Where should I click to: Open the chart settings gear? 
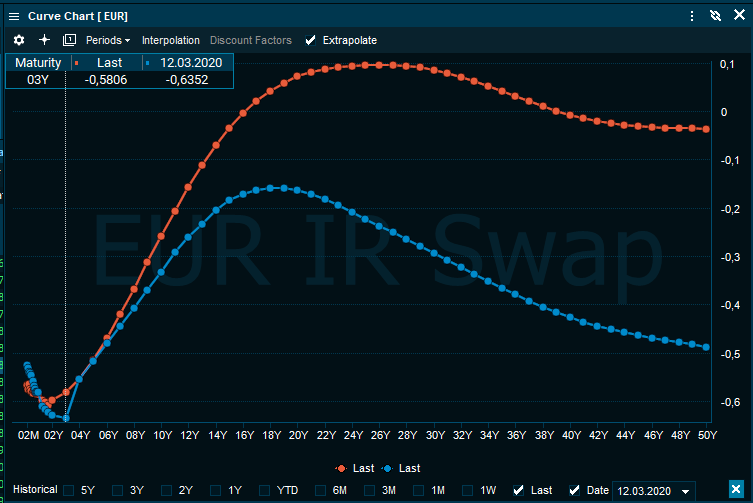coord(18,40)
